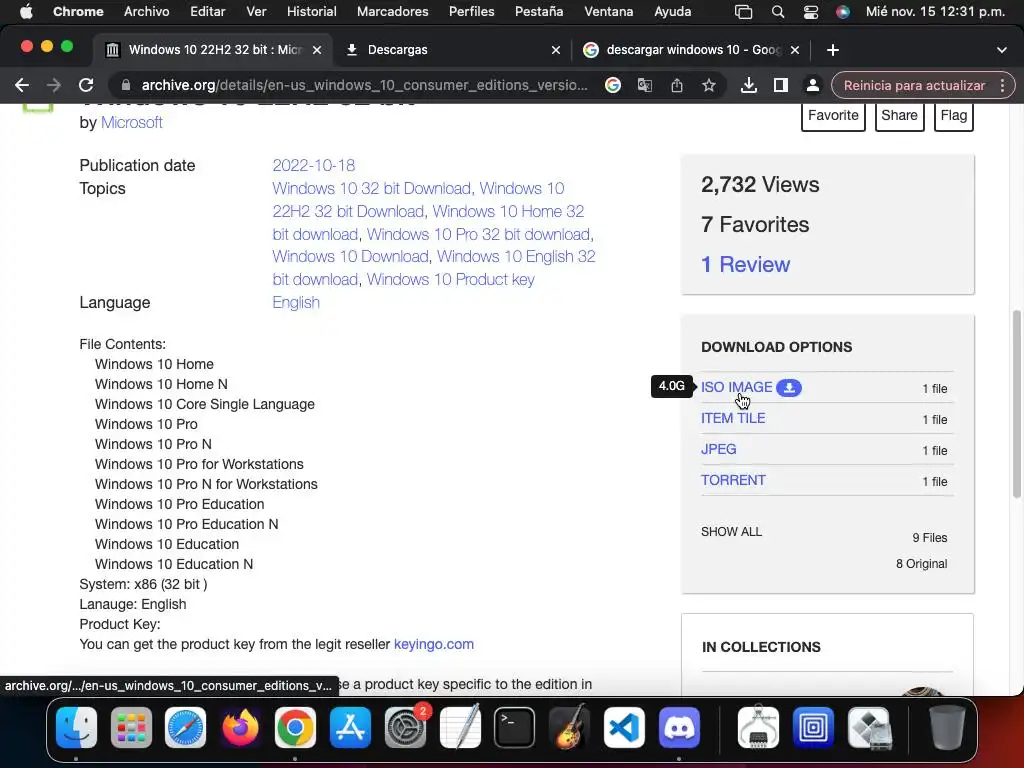
Task: Click the Share button
Action: 899,116
